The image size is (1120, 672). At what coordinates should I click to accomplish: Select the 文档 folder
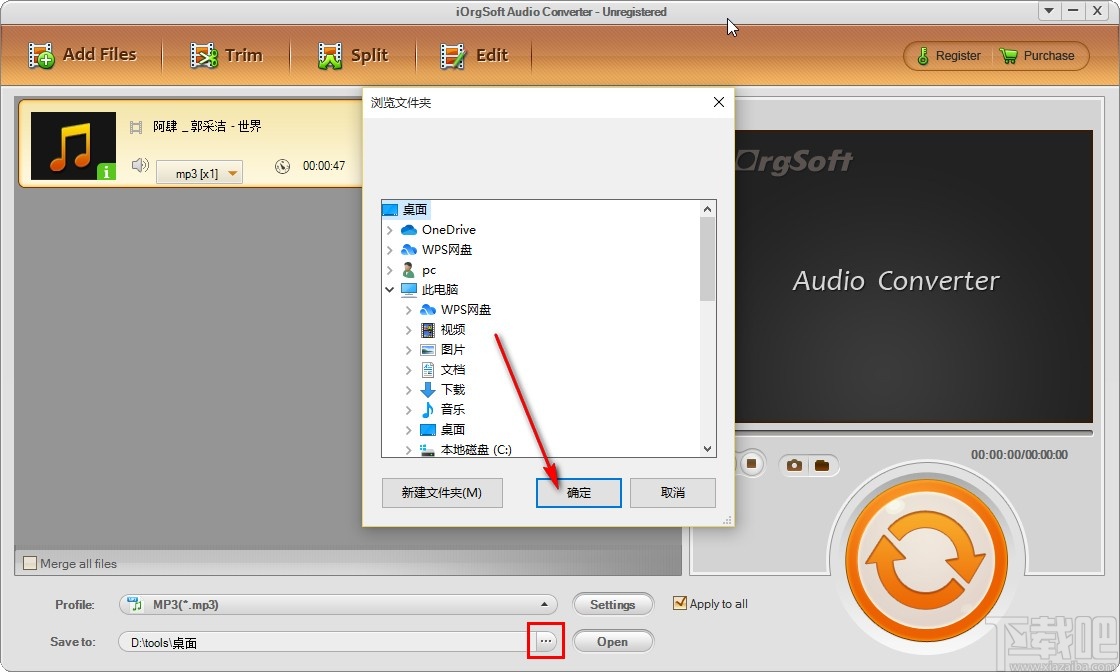[452, 369]
